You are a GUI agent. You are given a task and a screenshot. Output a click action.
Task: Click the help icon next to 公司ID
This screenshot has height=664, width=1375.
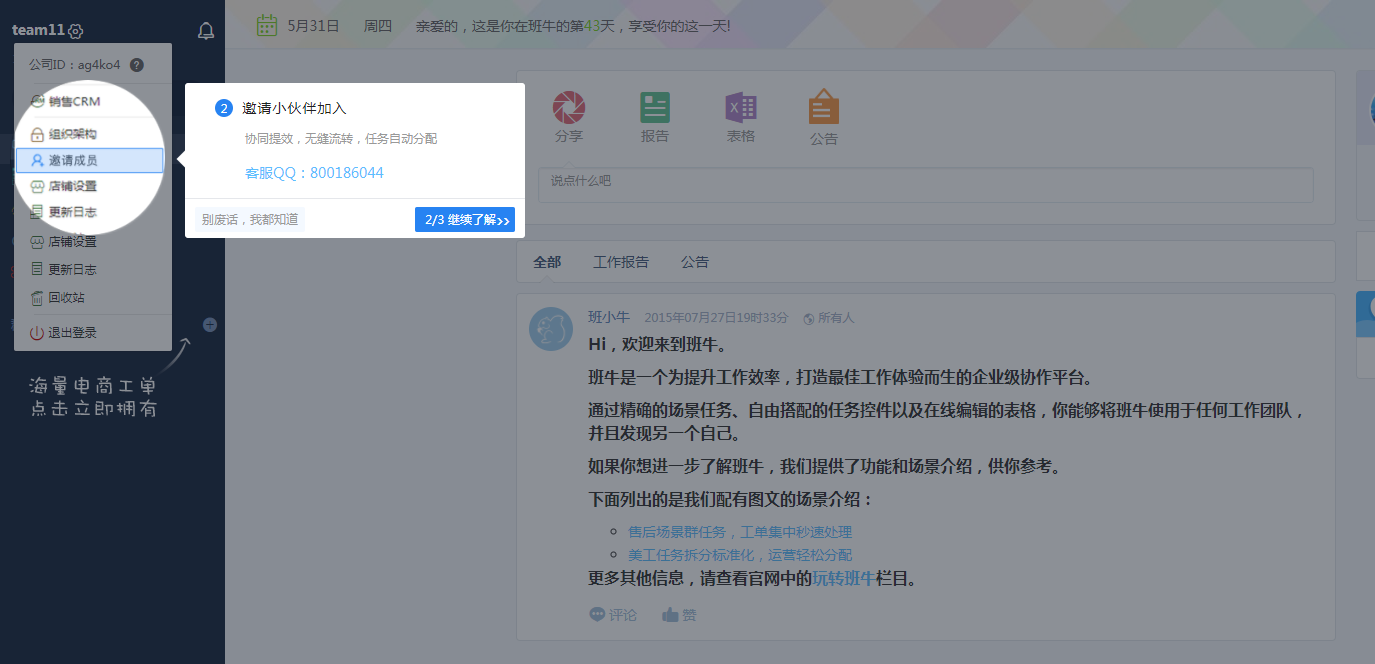click(137, 65)
